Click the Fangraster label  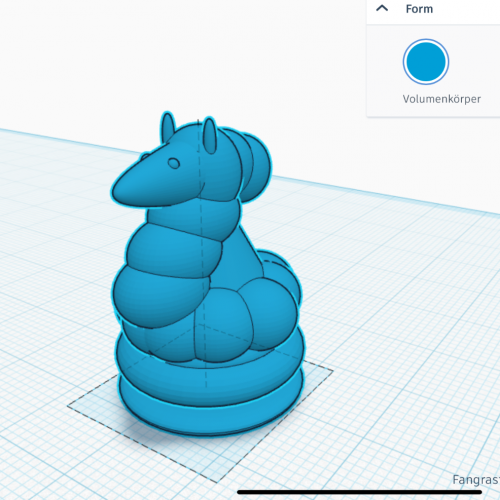click(x=476, y=480)
